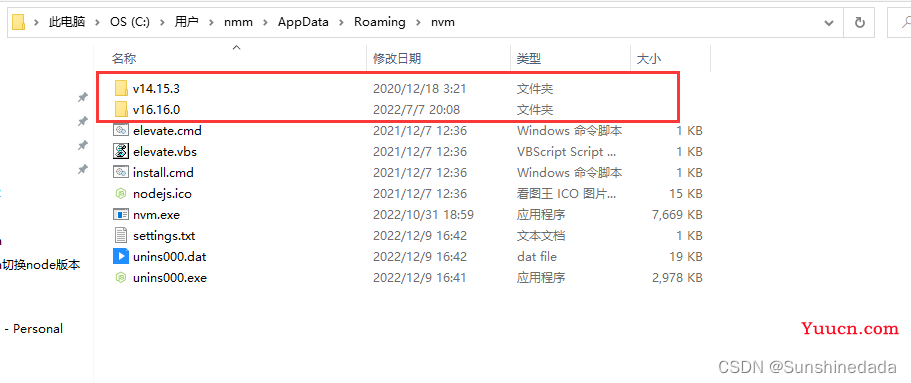911x383 pixels.
Task: Sort by 修改日期 column header
Action: pyautogui.click(x=397, y=59)
